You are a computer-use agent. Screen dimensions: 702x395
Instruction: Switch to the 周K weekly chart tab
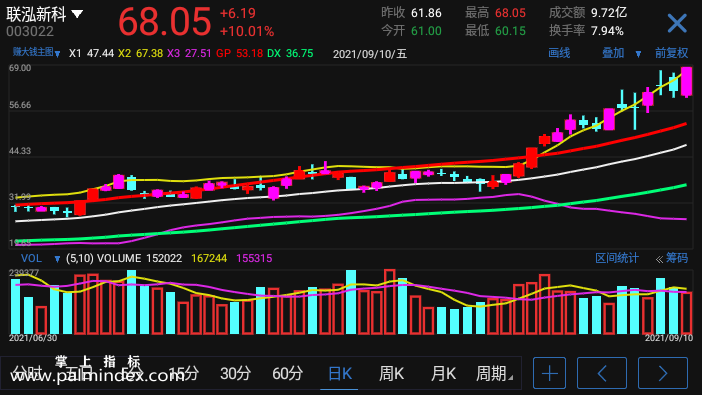point(391,373)
